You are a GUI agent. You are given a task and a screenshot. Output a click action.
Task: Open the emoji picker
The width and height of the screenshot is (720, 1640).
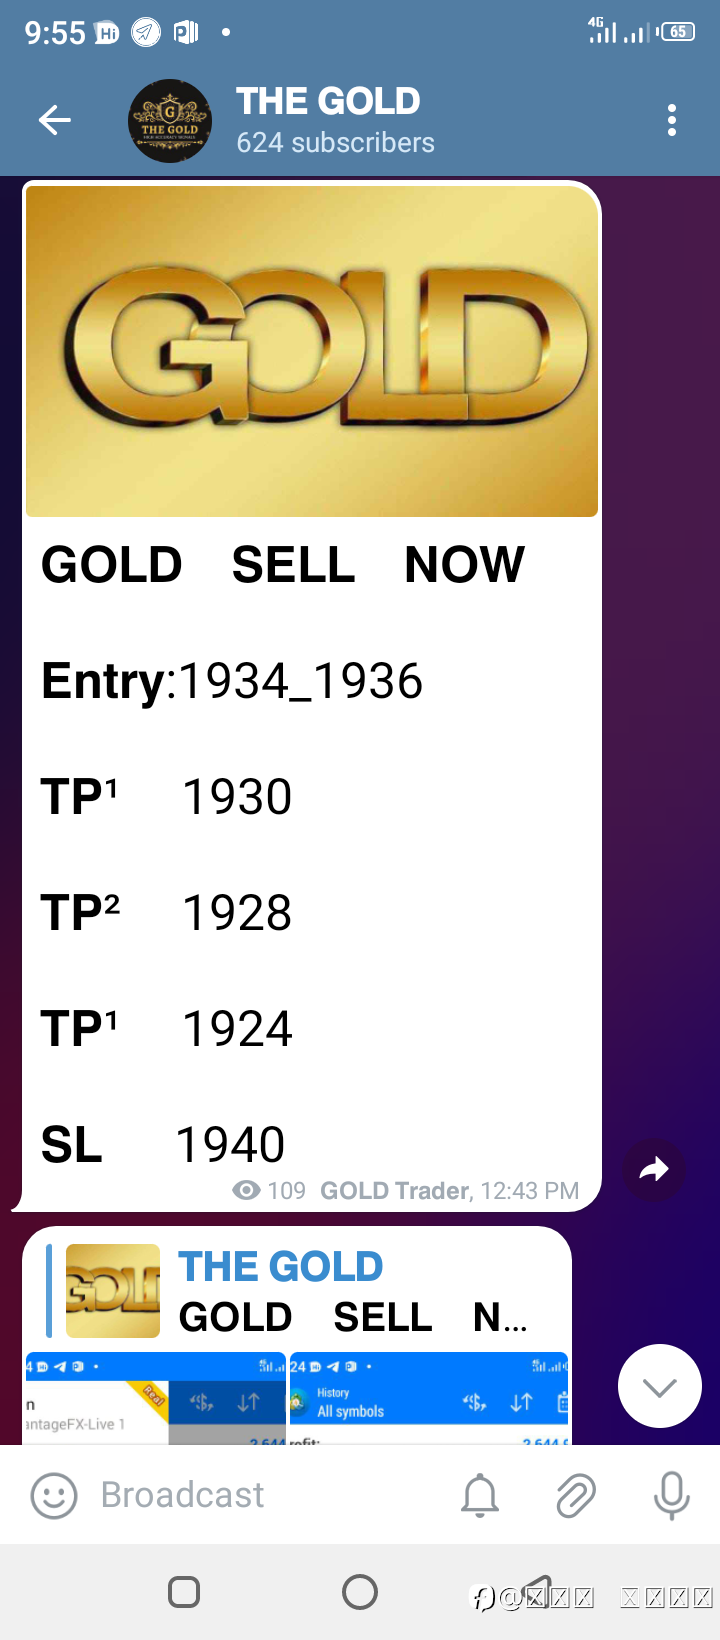click(x=54, y=1496)
